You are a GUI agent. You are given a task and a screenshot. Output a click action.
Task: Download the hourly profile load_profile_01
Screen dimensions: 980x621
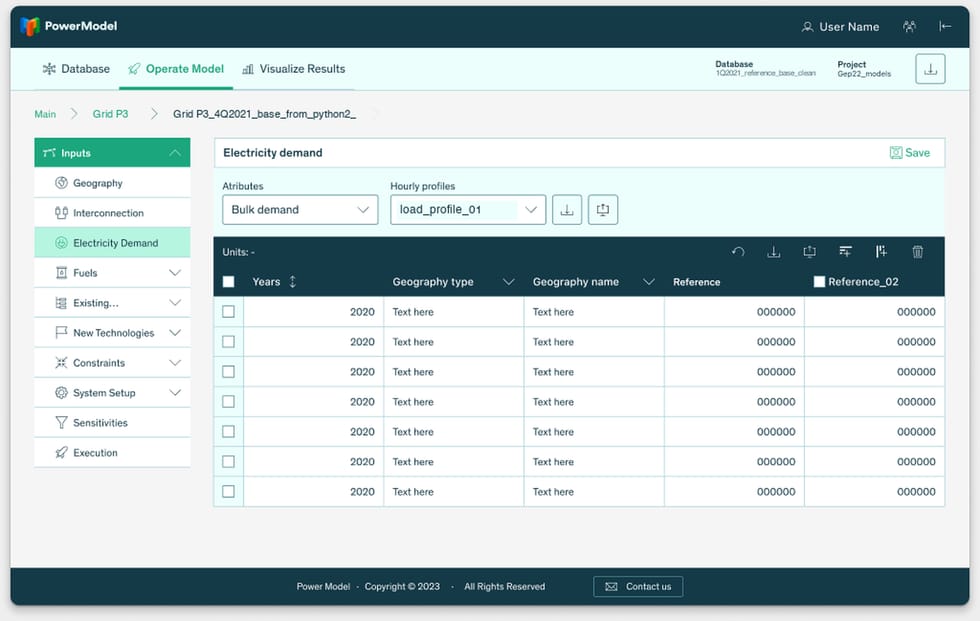567,210
